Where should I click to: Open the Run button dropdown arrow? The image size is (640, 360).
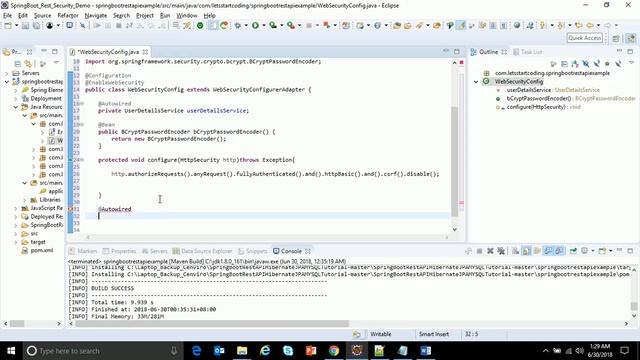click(x=263, y=25)
